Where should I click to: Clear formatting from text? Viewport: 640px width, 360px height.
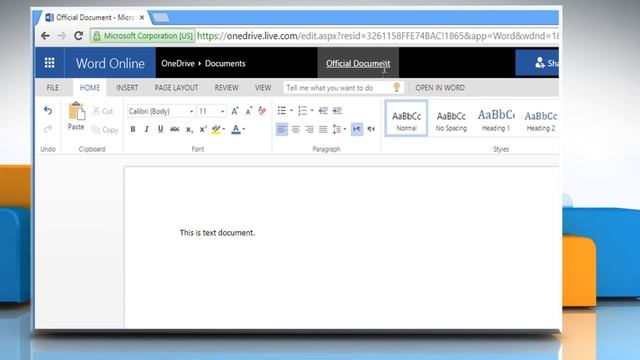point(262,111)
